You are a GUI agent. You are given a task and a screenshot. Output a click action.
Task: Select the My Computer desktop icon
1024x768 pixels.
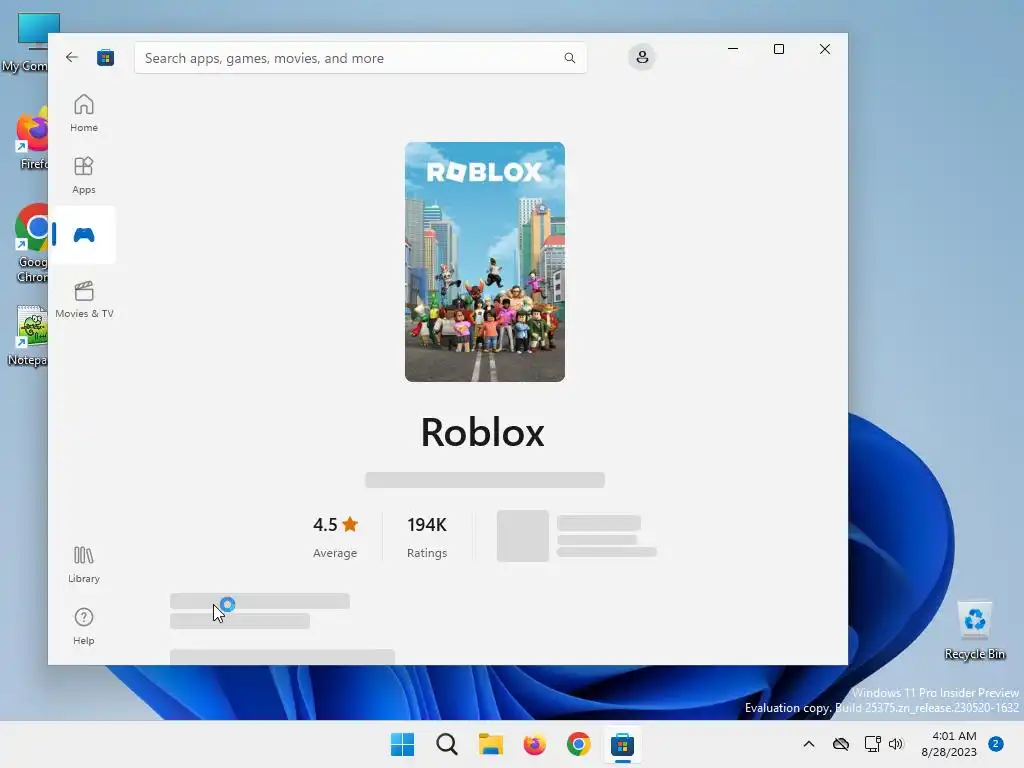(x=25, y=42)
